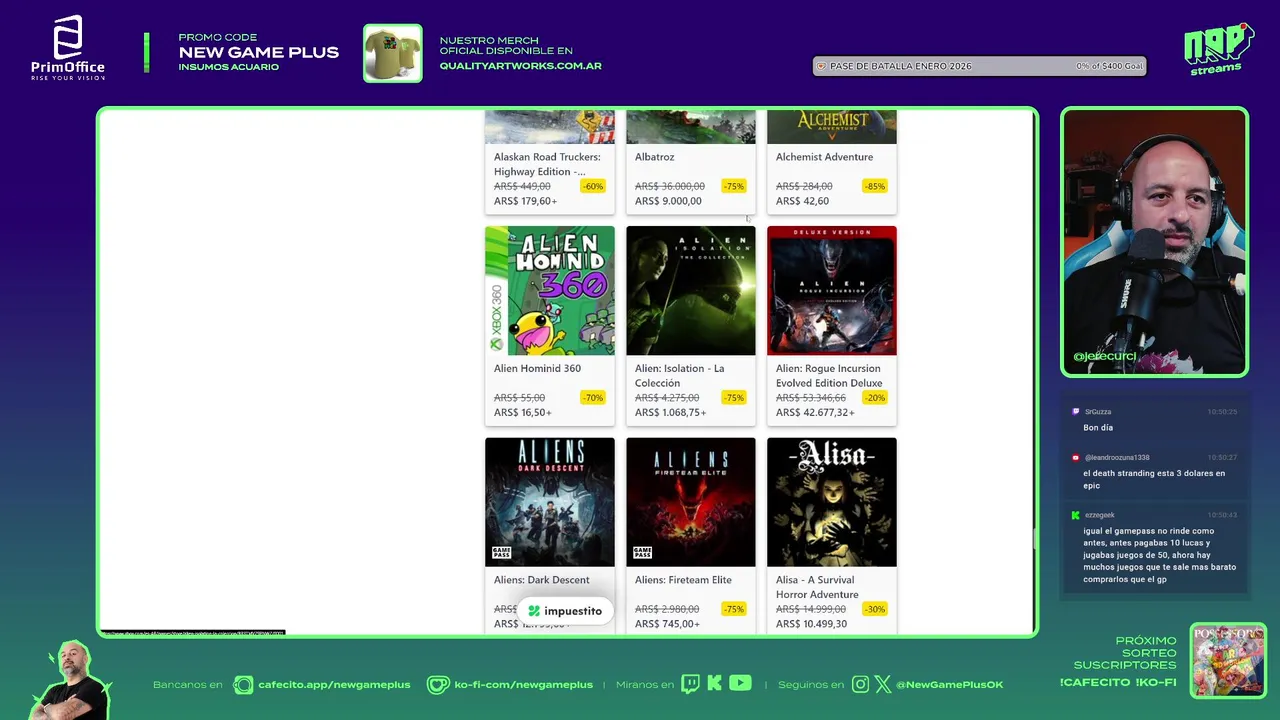The width and height of the screenshot is (1280, 720).
Task: Open the Alien: Rogue Incursion cover art
Action: pyautogui.click(x=832, y=290)
